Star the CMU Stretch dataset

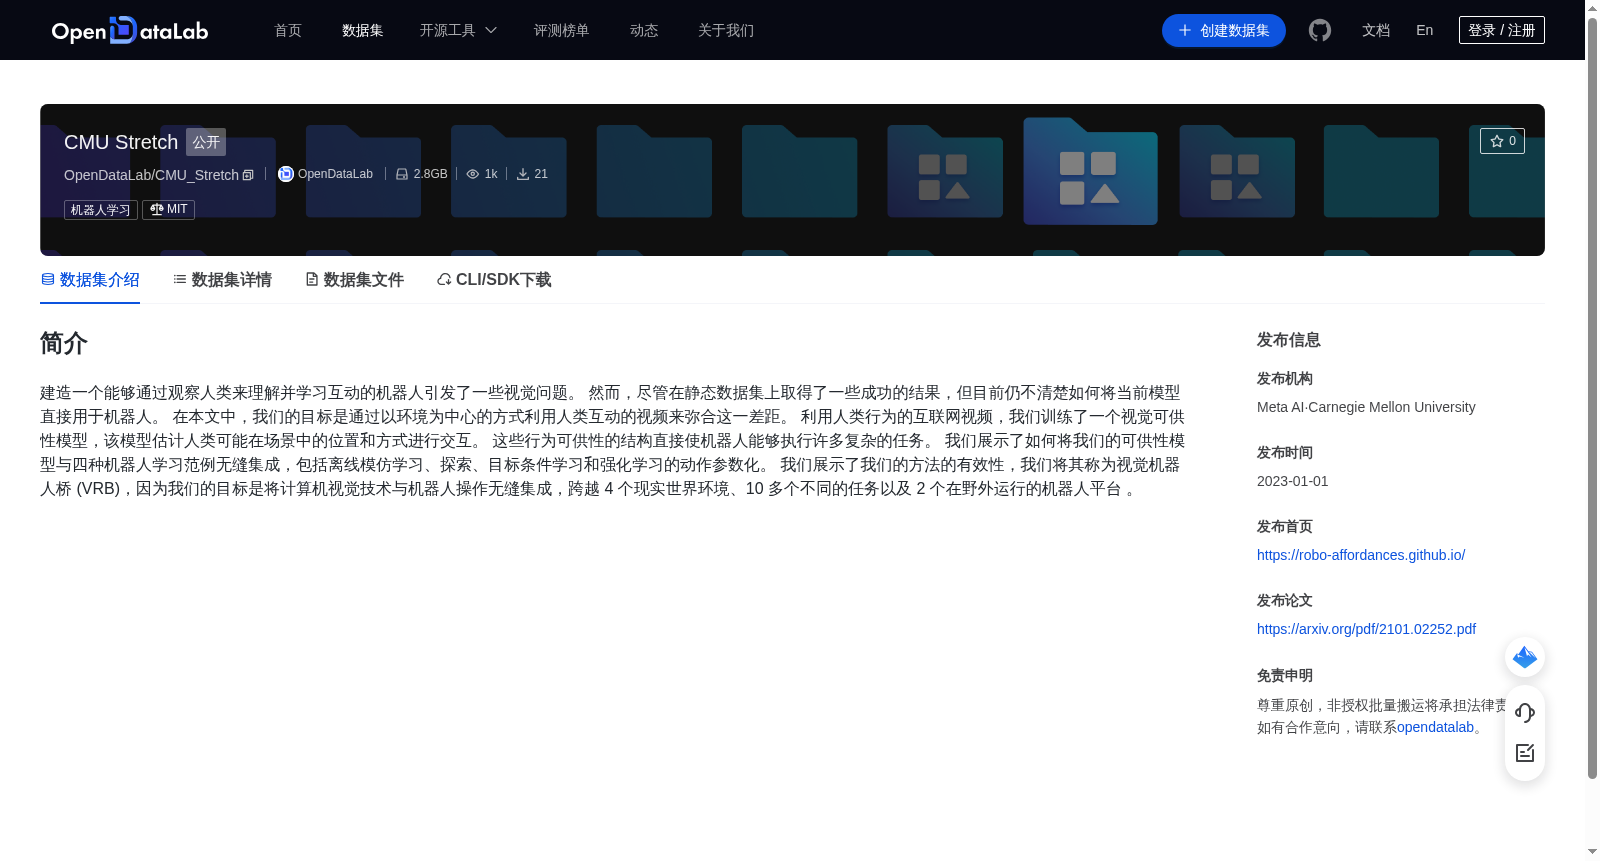tap(1502, 141)
